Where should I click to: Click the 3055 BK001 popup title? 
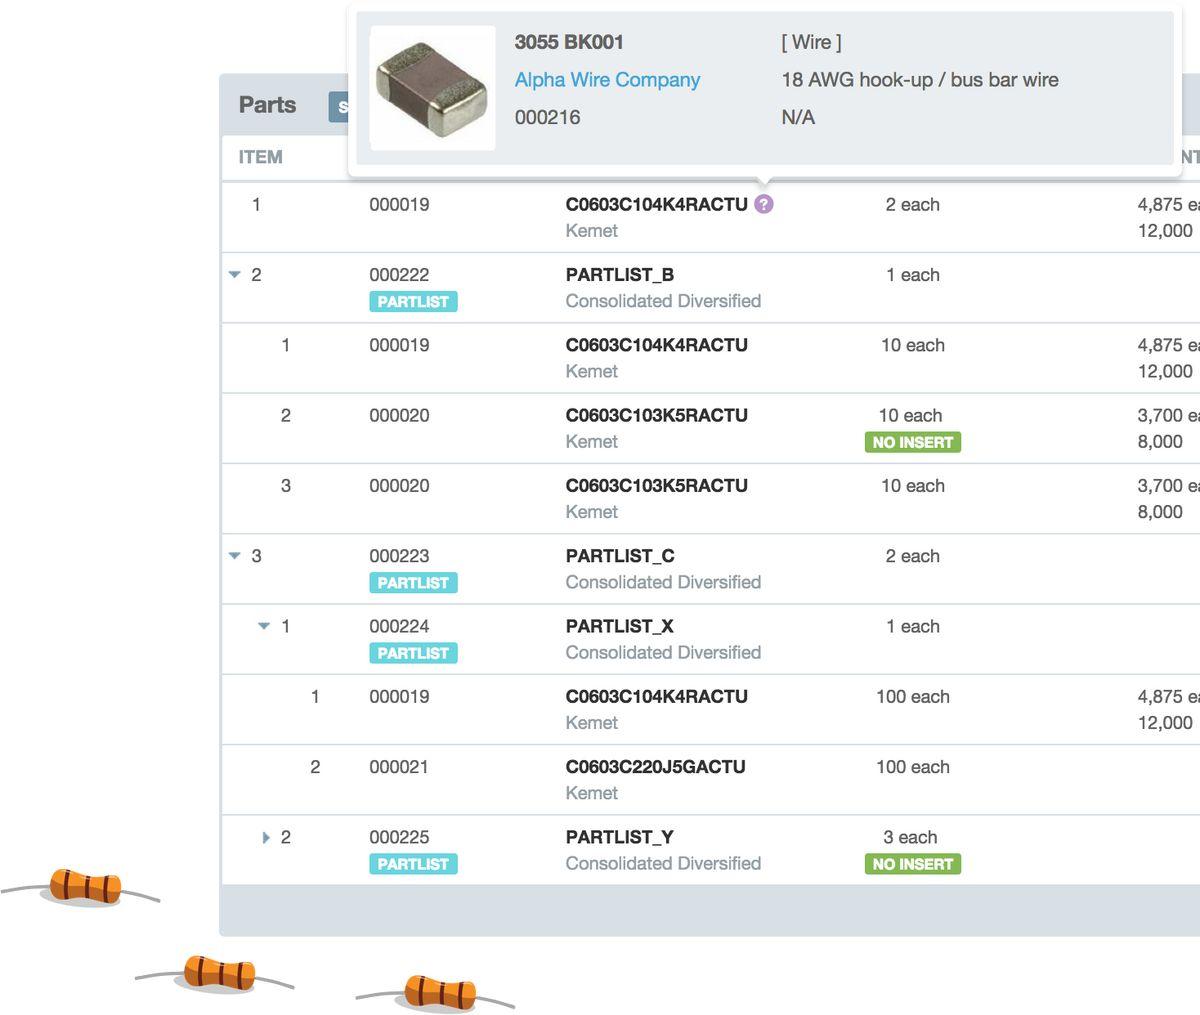pyautogui.click(x=569, y=42)
